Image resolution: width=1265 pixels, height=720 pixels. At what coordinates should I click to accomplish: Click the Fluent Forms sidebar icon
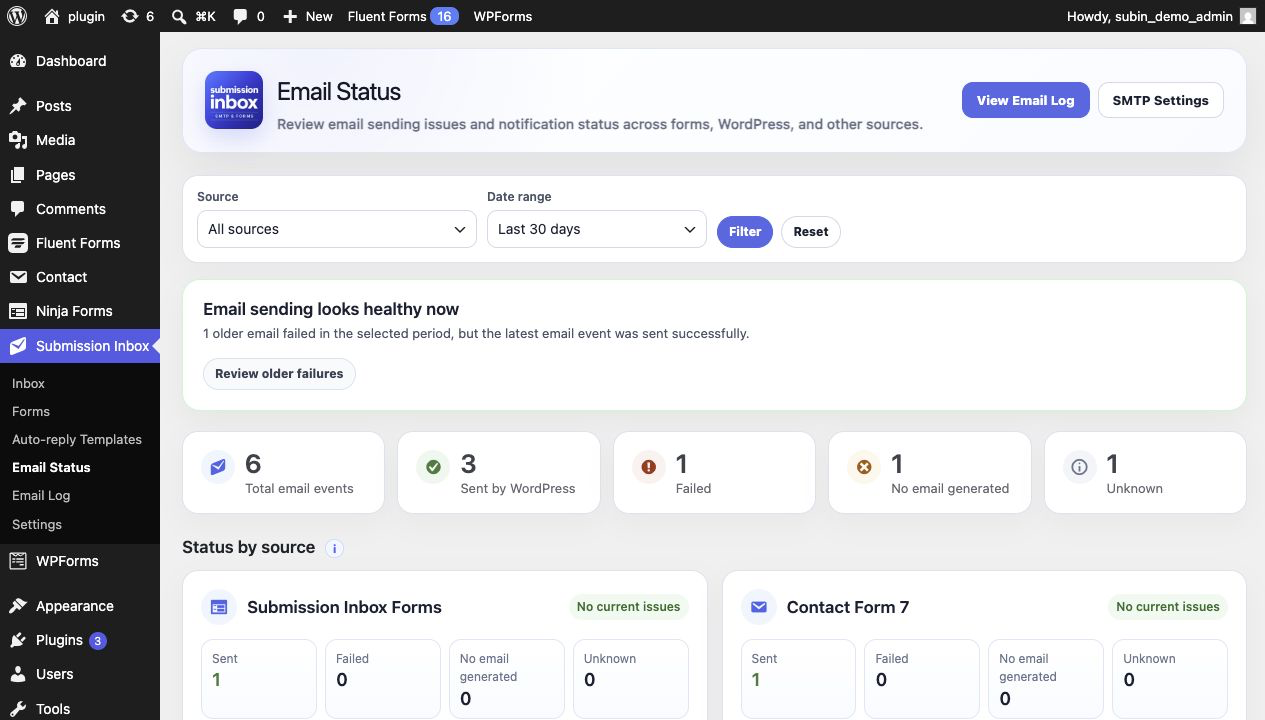point(18,243)
